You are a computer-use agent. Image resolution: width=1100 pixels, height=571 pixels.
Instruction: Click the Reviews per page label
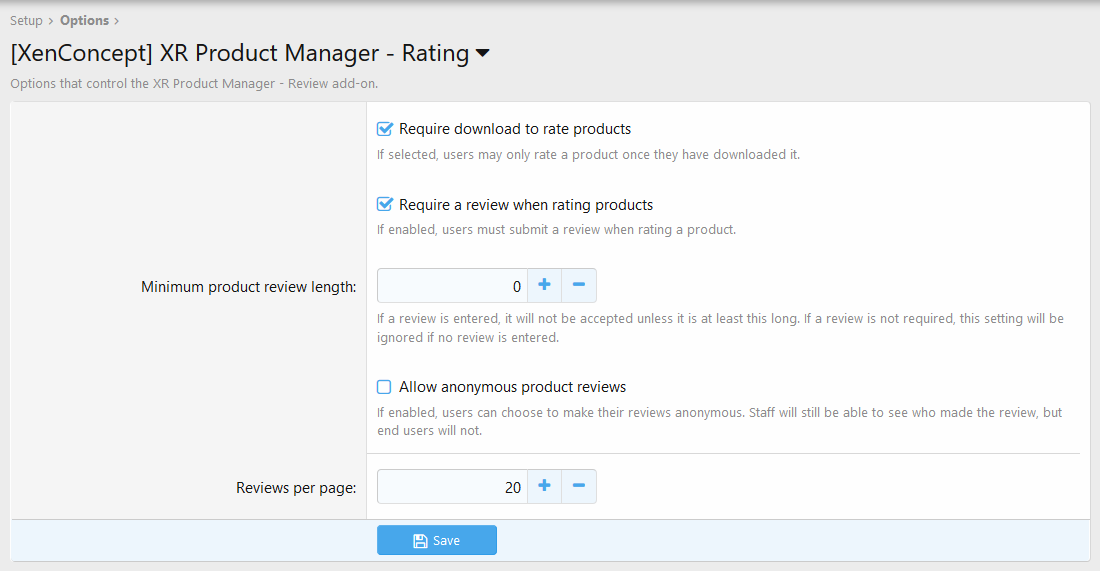pyautogui.click(x=296, y=488)
